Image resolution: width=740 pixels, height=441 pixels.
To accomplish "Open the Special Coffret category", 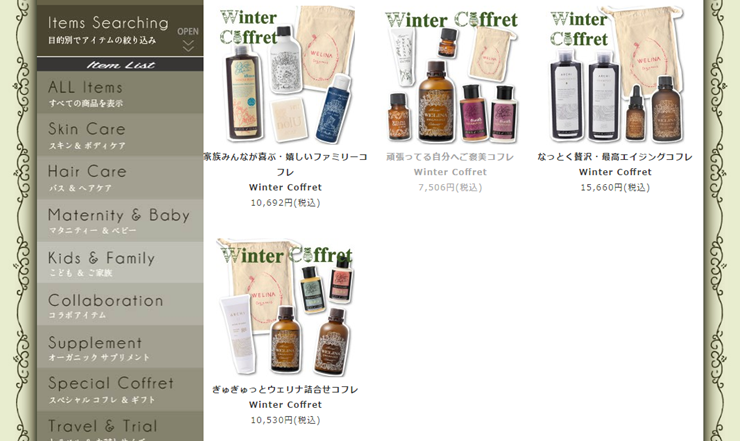I will 120,389.
